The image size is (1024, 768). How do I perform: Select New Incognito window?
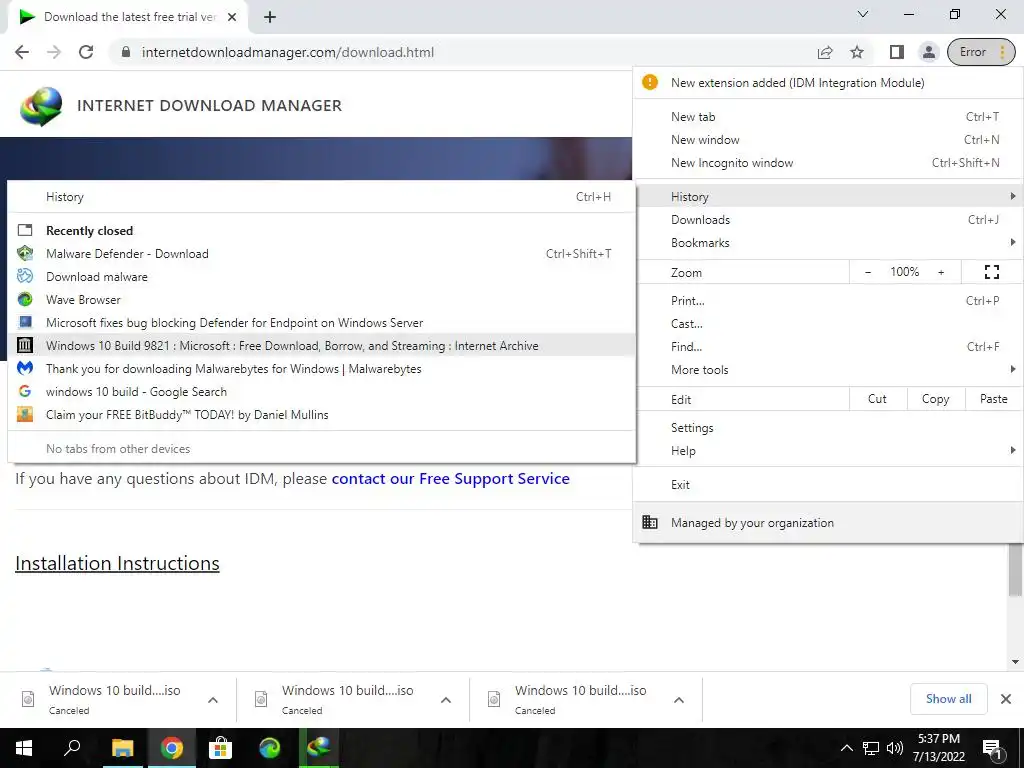827,163
